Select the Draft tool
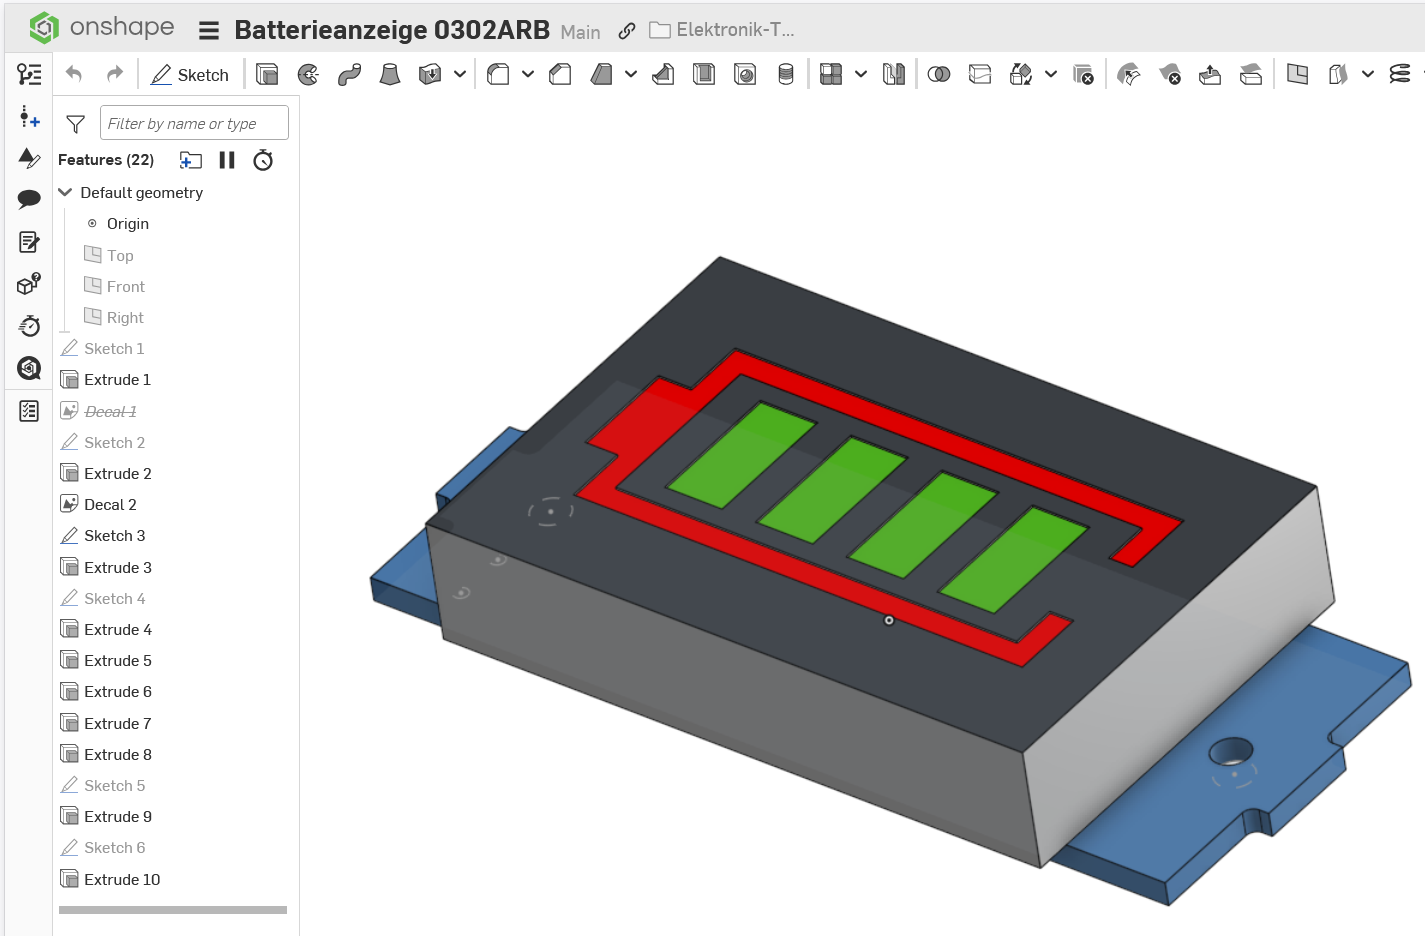1425x936 pixels. point(601,74)
